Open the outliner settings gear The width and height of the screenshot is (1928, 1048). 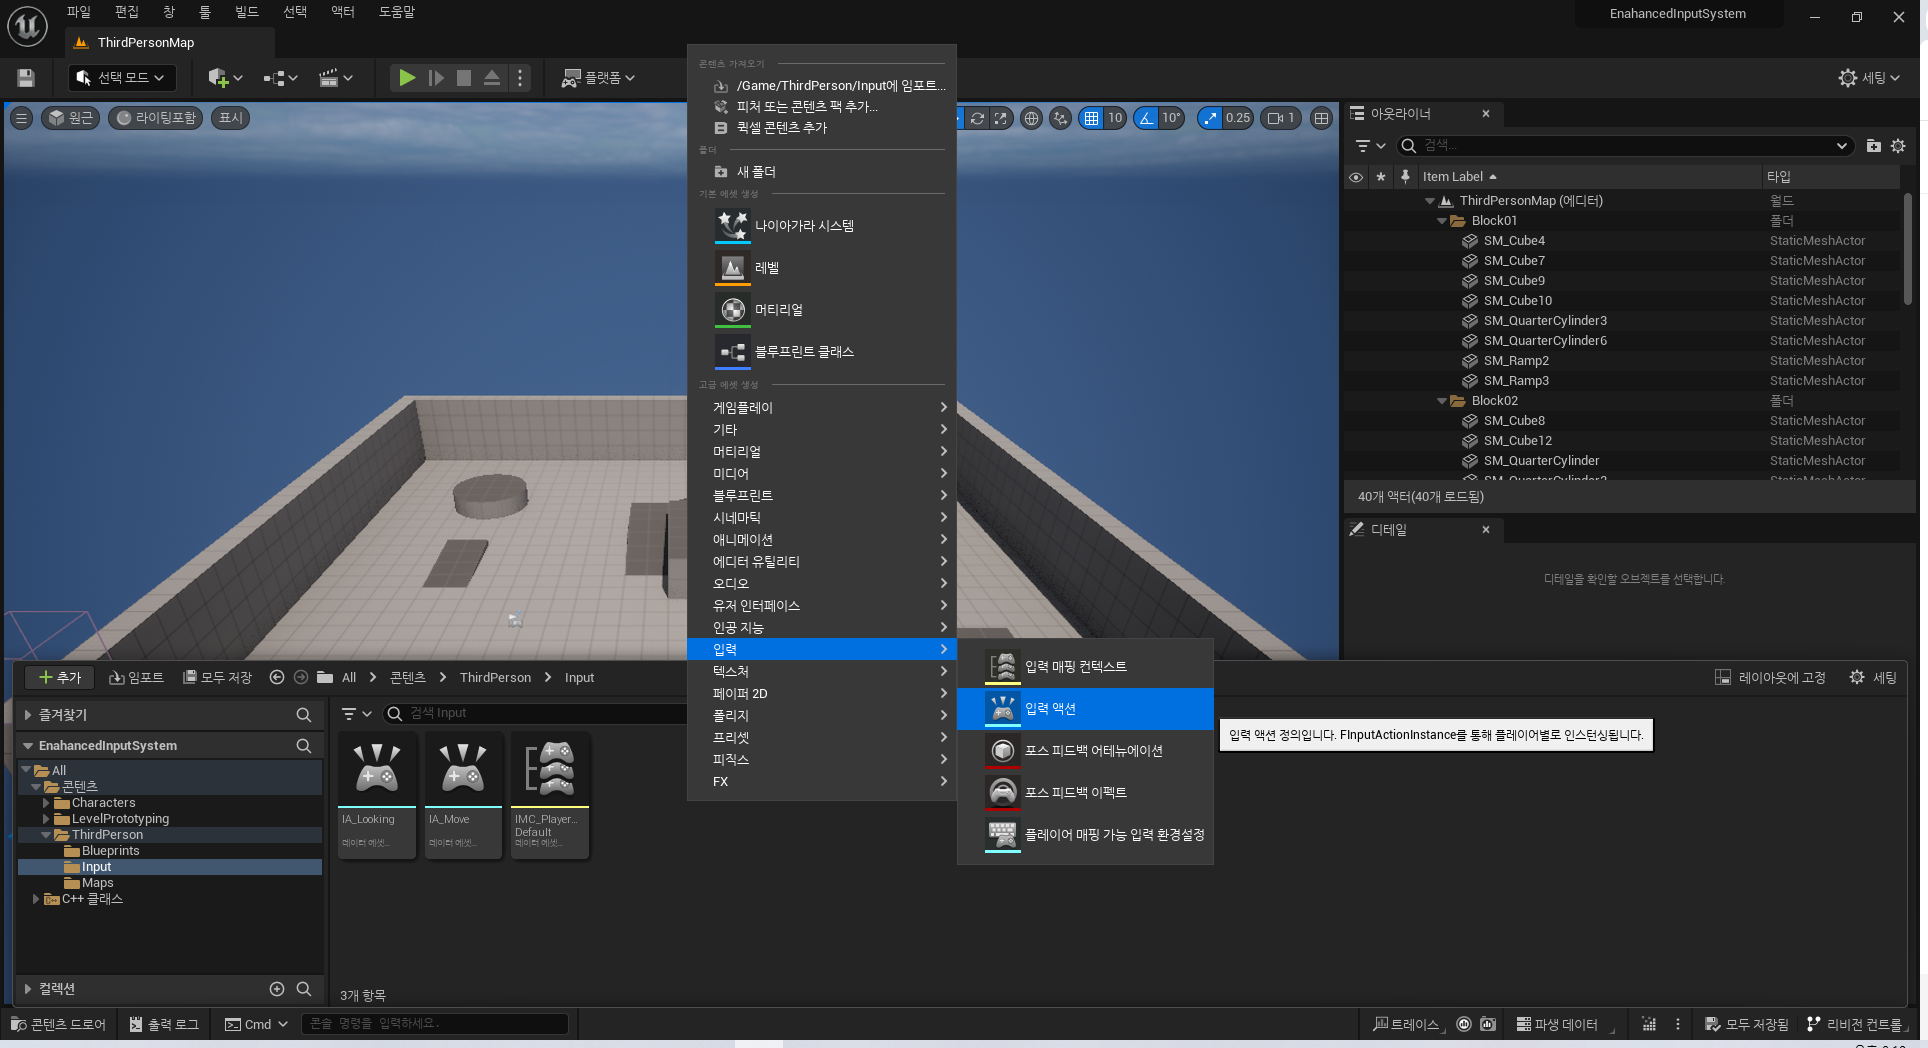click(1898, 146)
